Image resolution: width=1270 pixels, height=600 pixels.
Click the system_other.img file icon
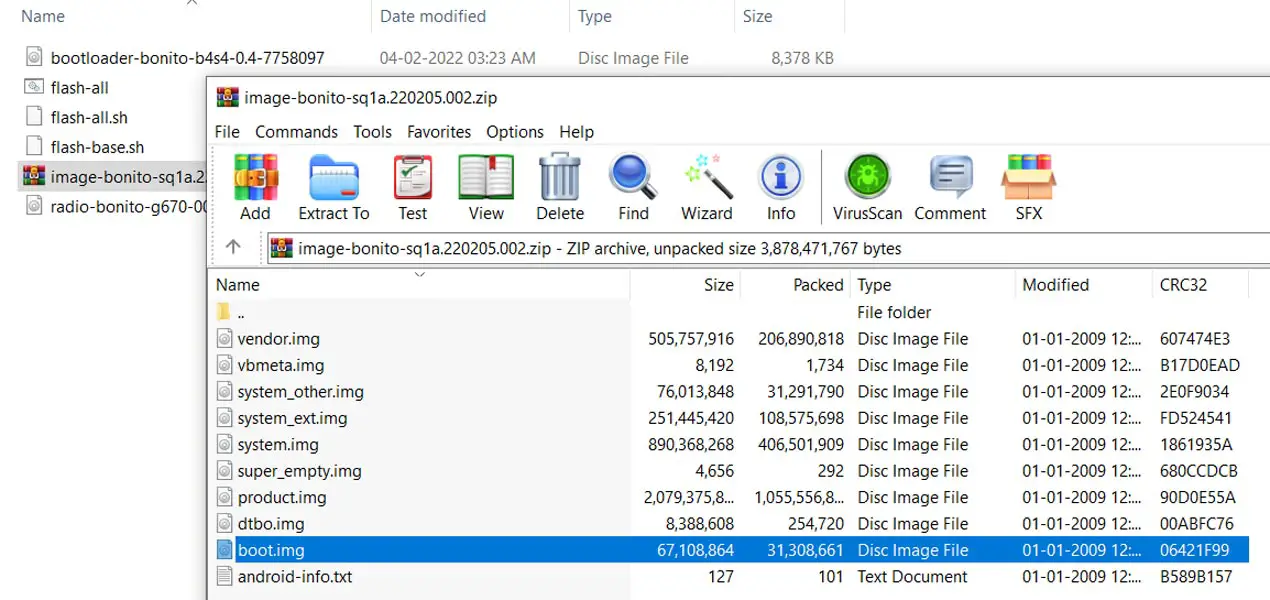click(224, 391)
